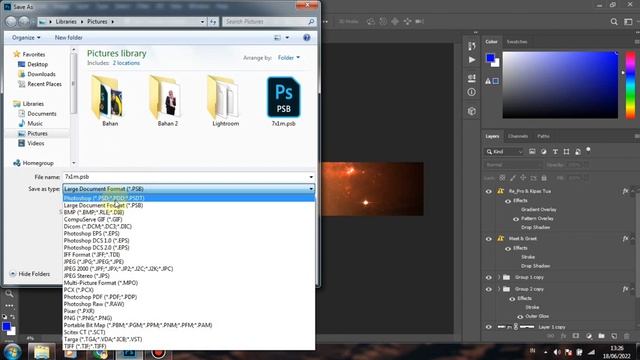Switch to the Channels tab
Viewport: 640px width, 360px height.
(x=518, y=136)
